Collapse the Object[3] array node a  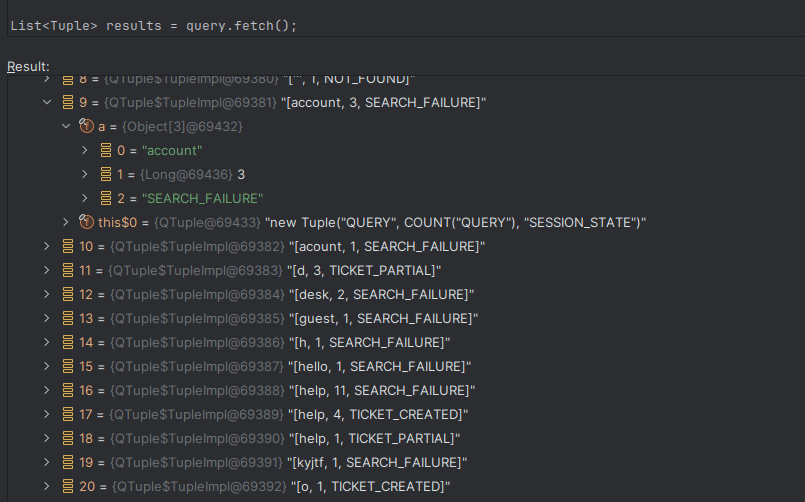[x=66, y=126]
